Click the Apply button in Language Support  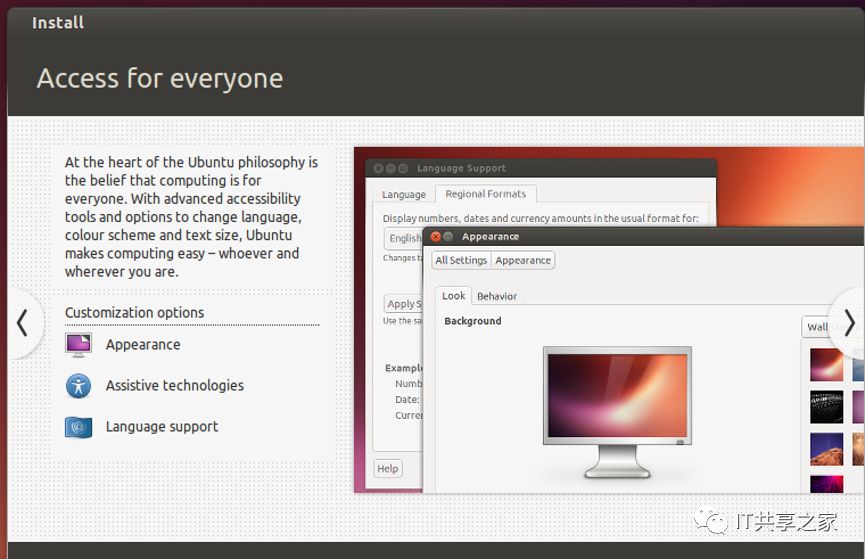403,304
